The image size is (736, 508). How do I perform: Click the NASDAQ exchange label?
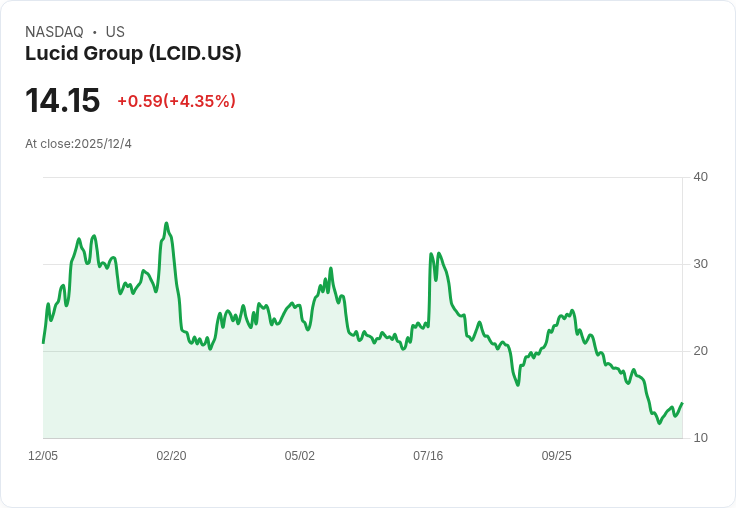pos(54,32)
